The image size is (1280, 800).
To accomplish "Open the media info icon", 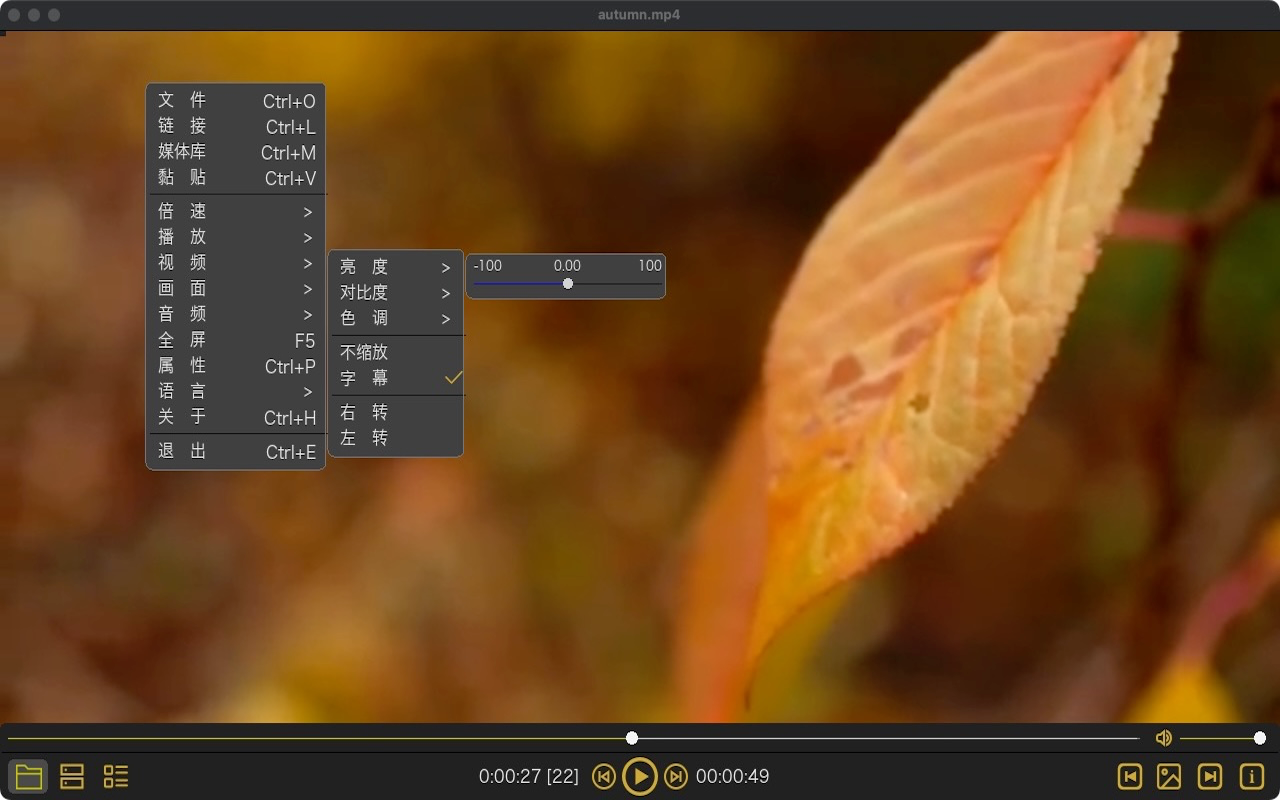I will coord(1251,776).
